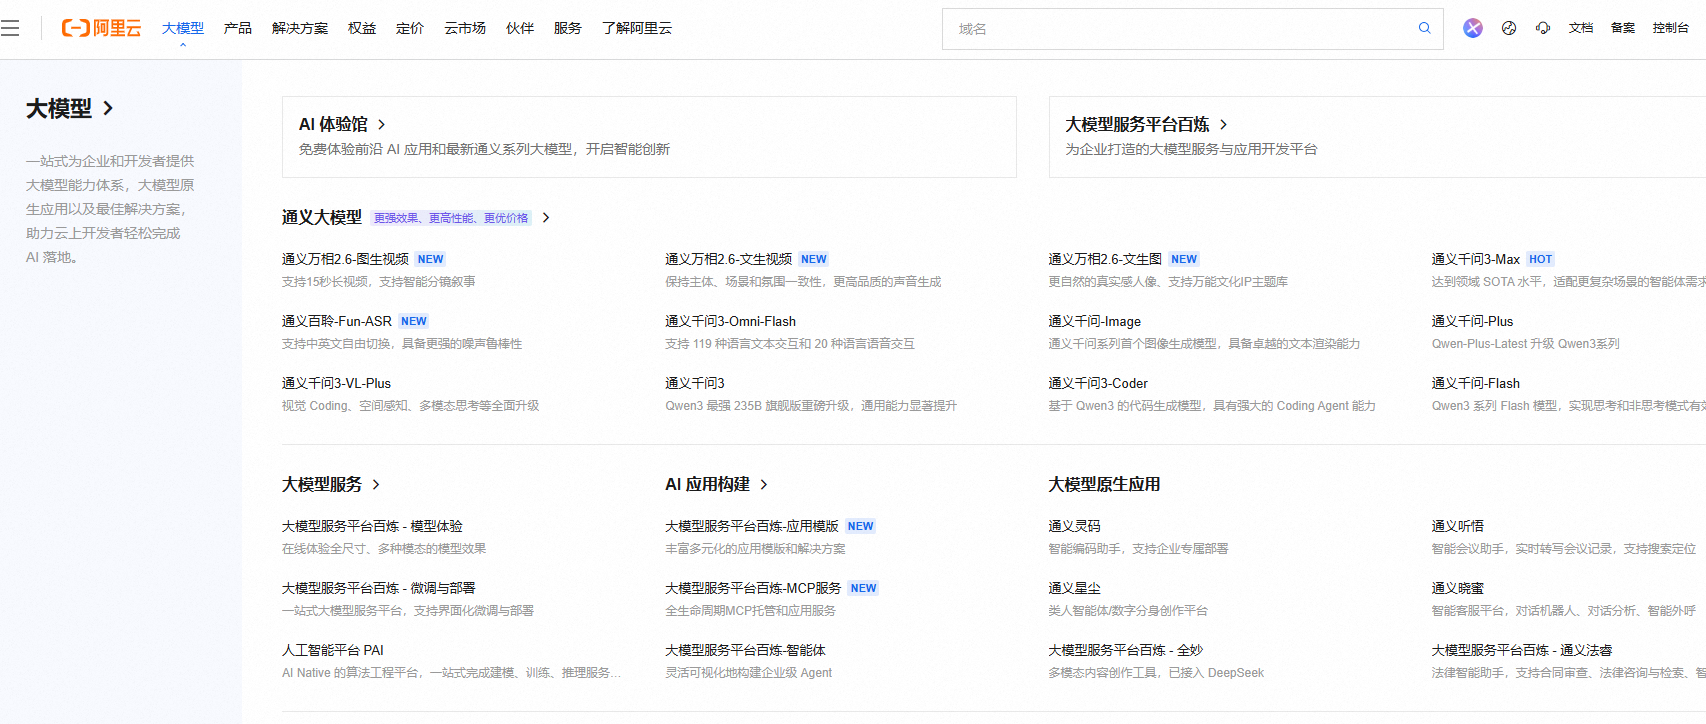
Task: Open the purple AI assistant icon
Action: tap(1473, 28)
